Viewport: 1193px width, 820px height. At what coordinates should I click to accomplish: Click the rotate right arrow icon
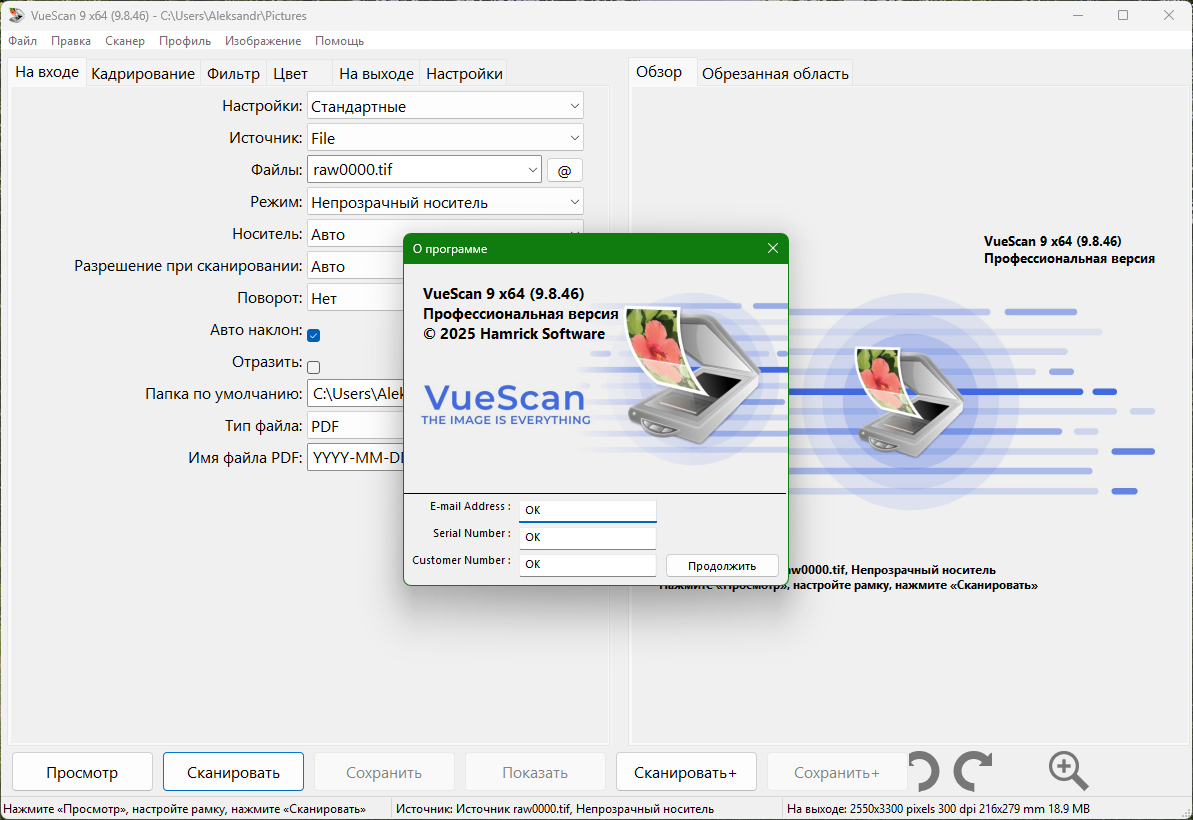point(973,771)
